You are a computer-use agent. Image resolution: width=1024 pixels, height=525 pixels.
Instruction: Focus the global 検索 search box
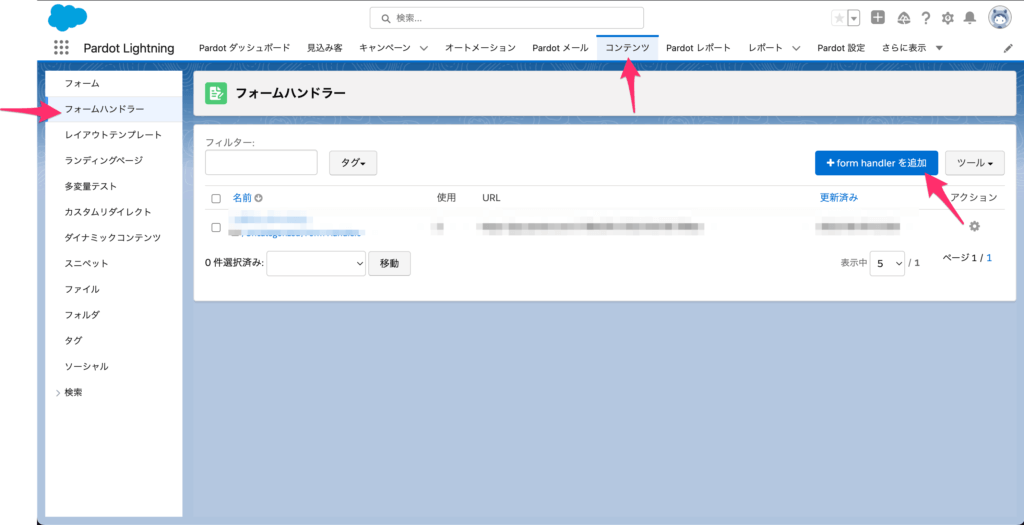(506, 18)
